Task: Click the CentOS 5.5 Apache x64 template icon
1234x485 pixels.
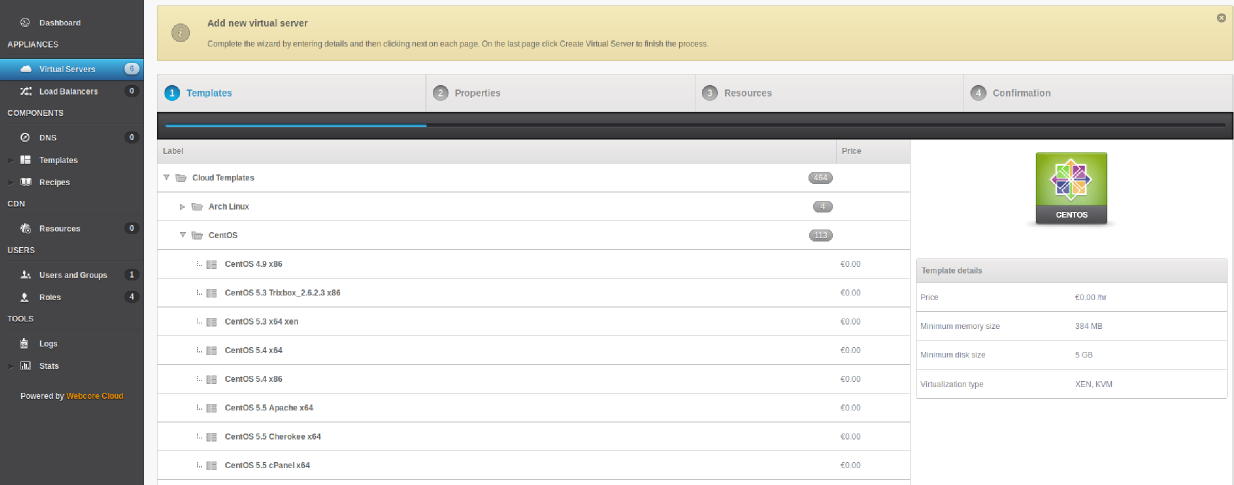Action: (x=211, y=408)
